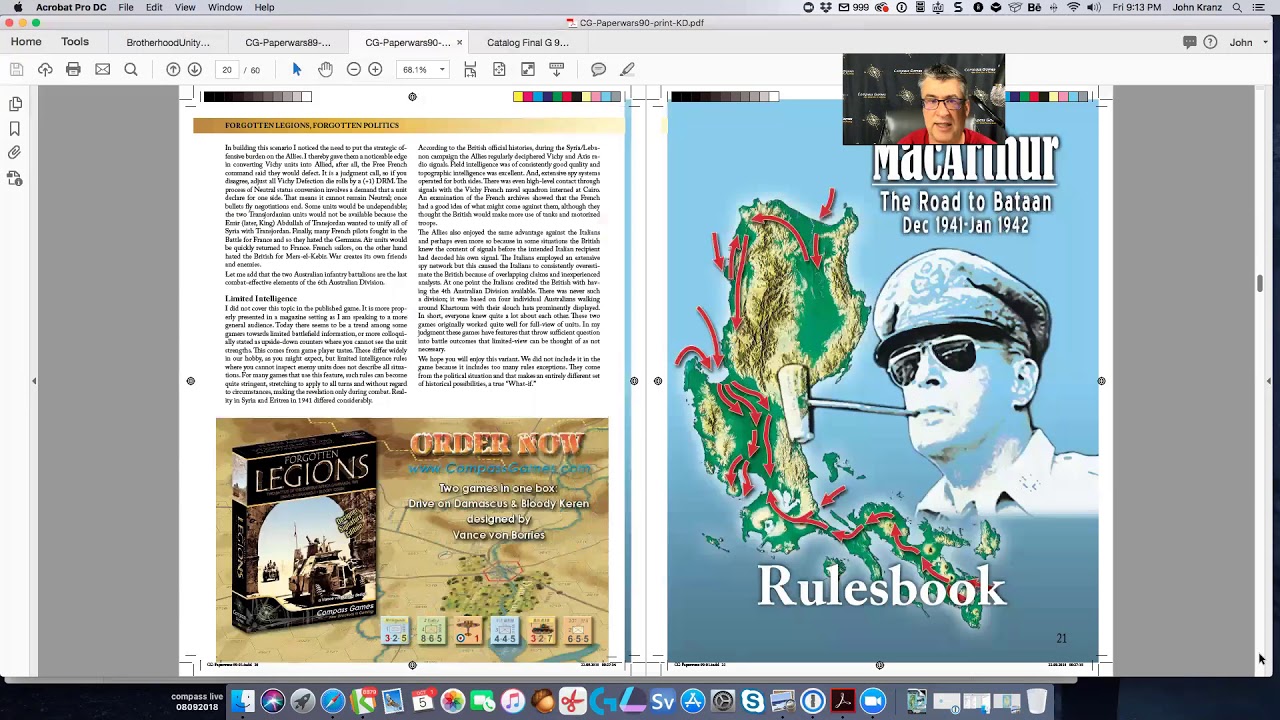Close the CG-Paperwars90 tab
The image size is (1280, 720).
[x=459, y=42]
